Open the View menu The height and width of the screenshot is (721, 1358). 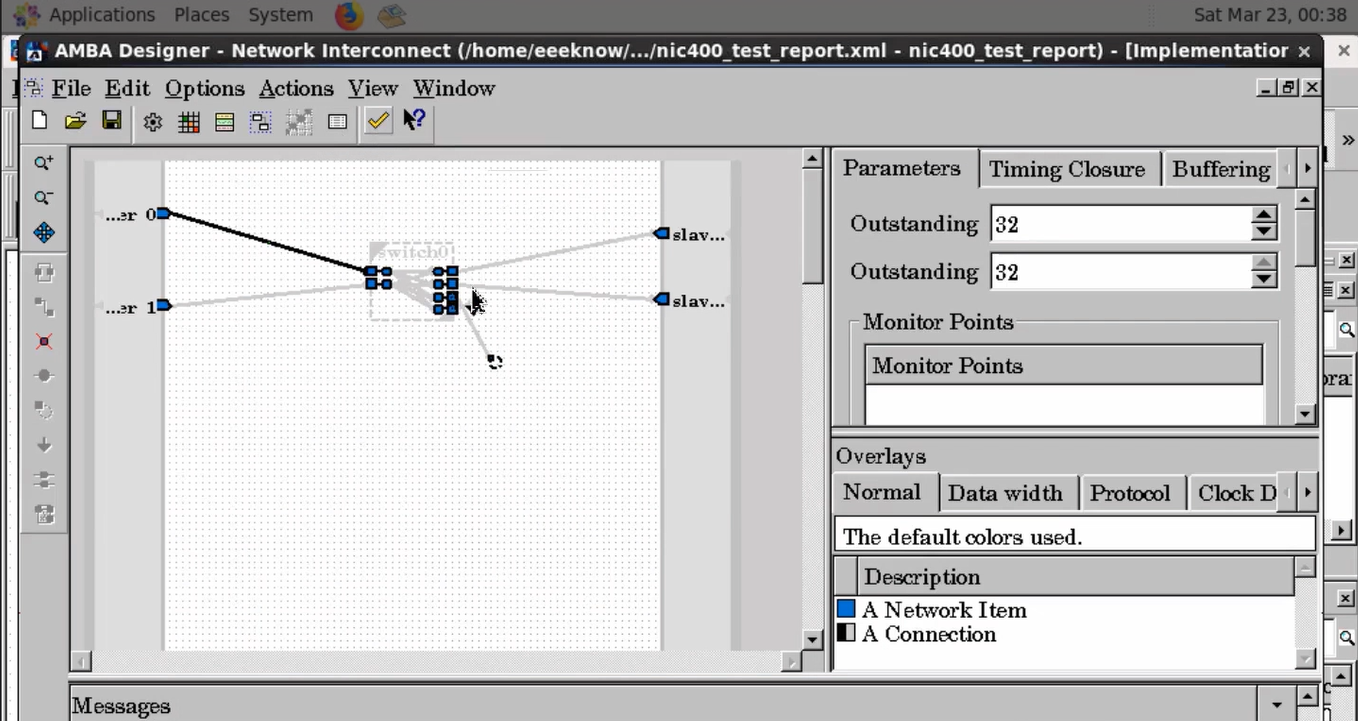[x=373, y=88]
